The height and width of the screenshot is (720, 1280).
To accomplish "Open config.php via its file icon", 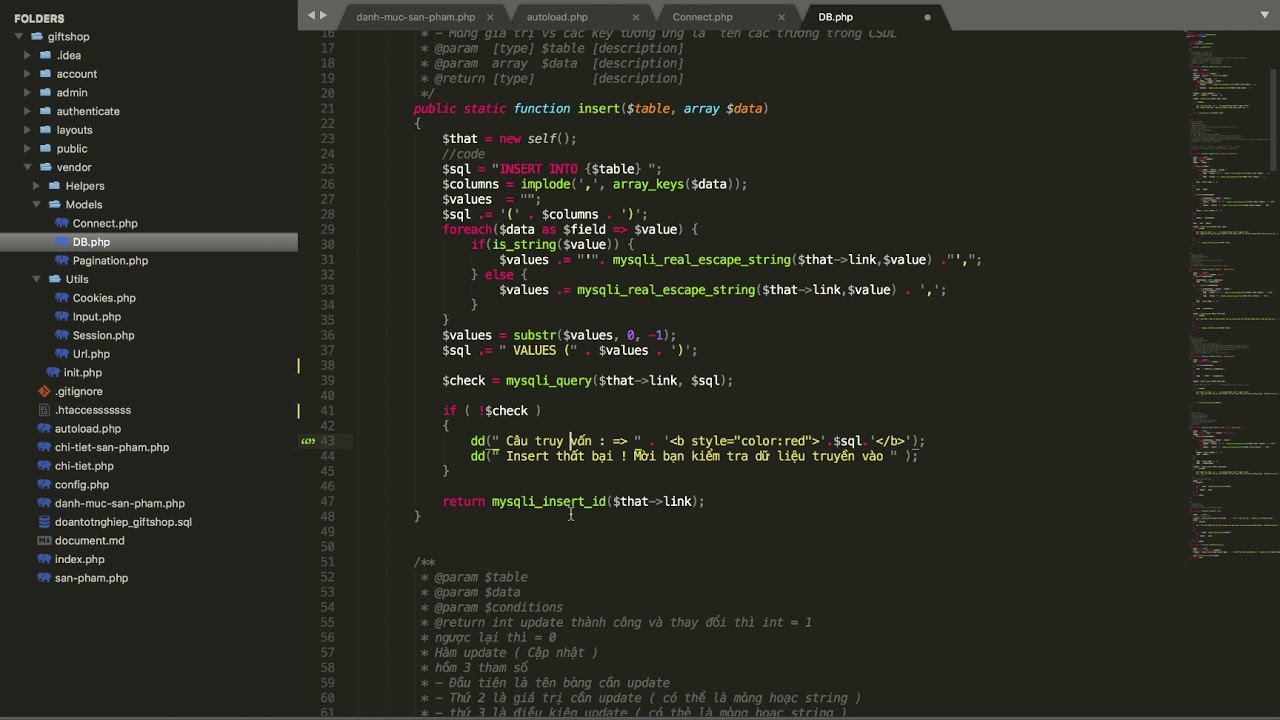I will tap(44, 485).
